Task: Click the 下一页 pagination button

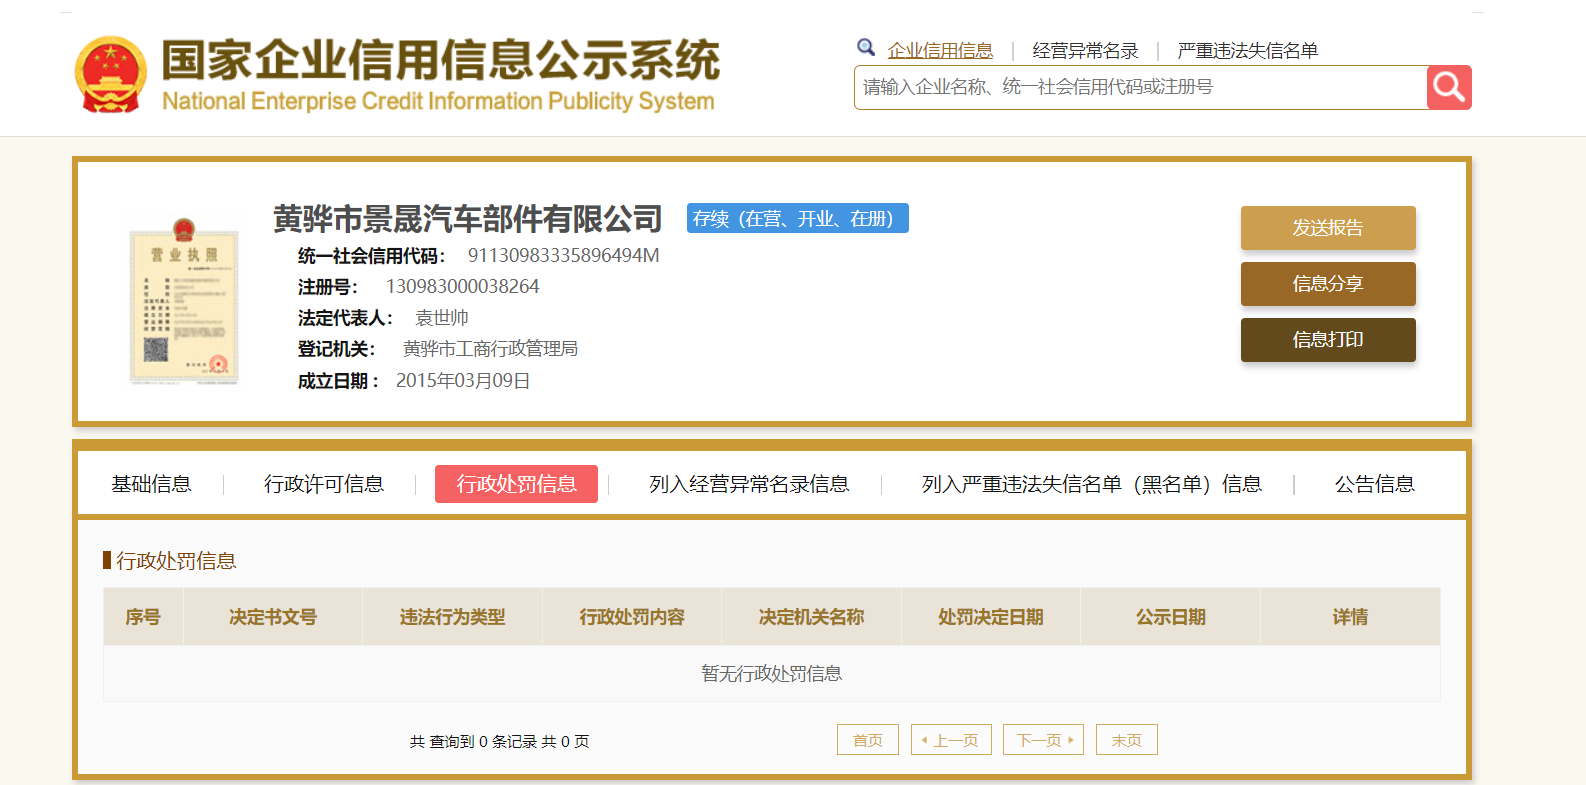Action: (x=1043, y=740)
